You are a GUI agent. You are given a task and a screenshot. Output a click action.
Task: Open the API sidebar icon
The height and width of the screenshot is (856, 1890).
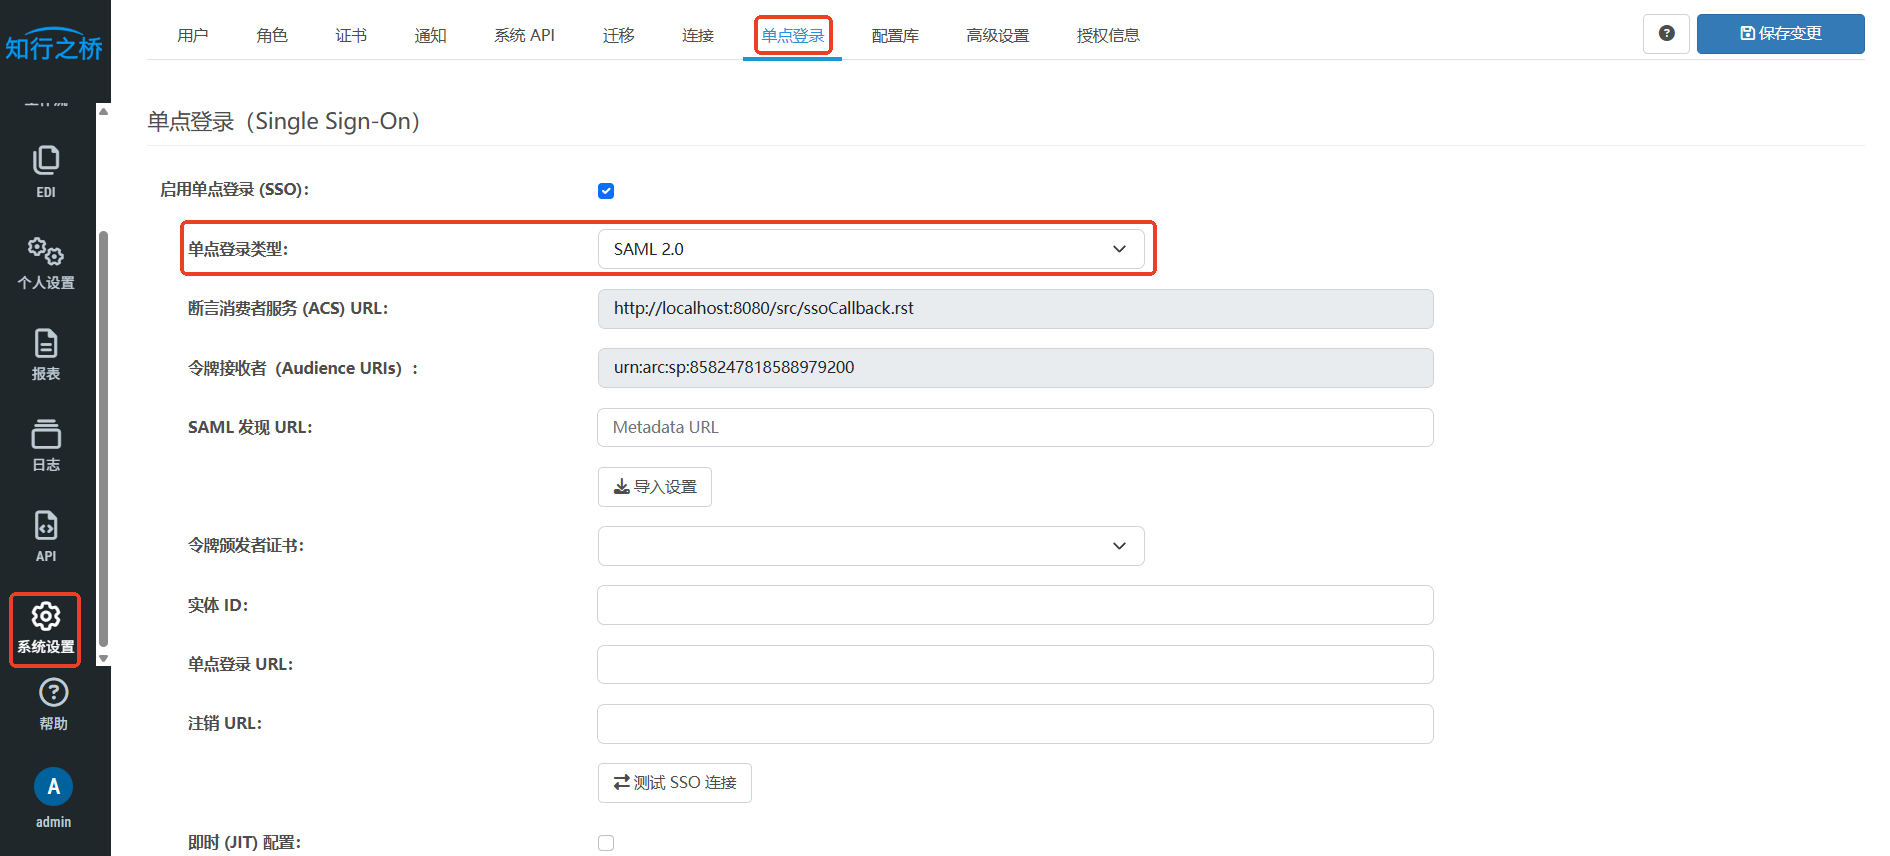coord(46,536)
